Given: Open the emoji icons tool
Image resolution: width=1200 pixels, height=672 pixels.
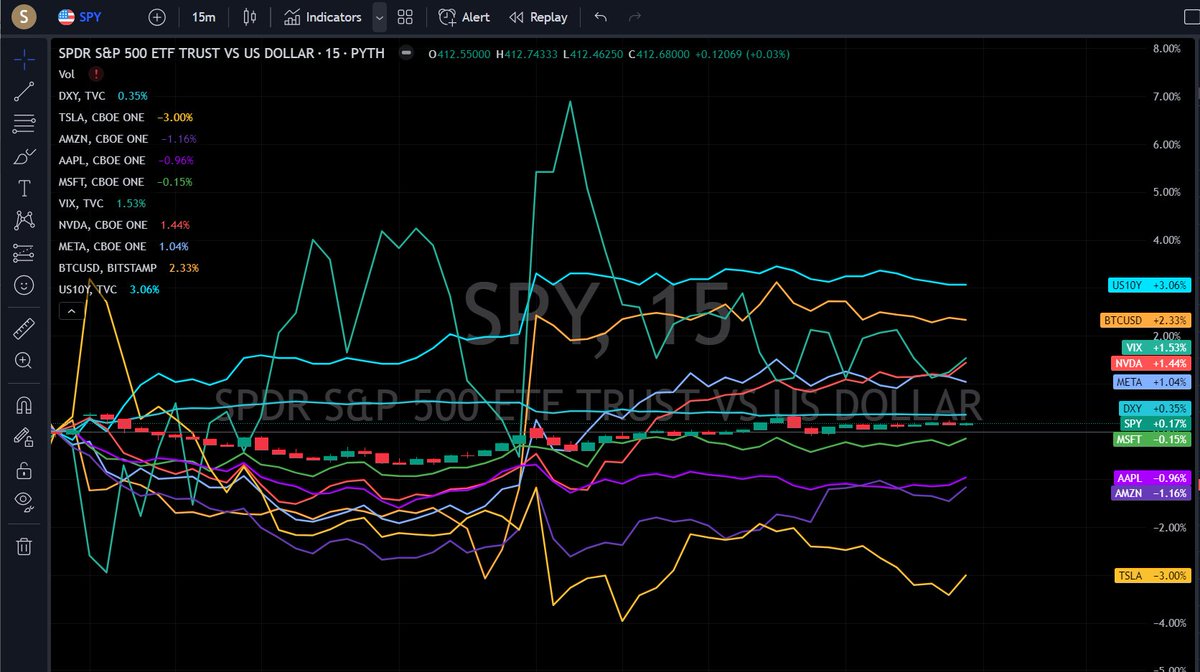Looking at the screenshot, I should (x=25, y=285).
